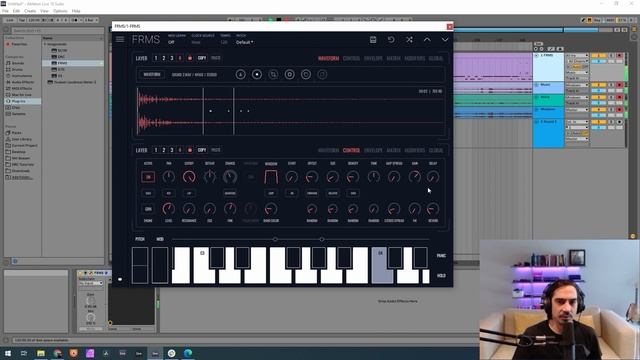
Task: Click the Reverb knob
Action: (433, 209)
